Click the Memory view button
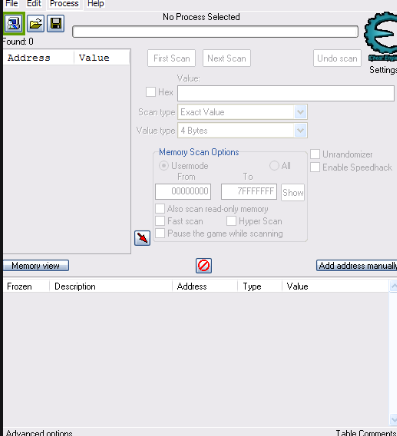Screen dimensions: 397x436 [x=36, y=266]
